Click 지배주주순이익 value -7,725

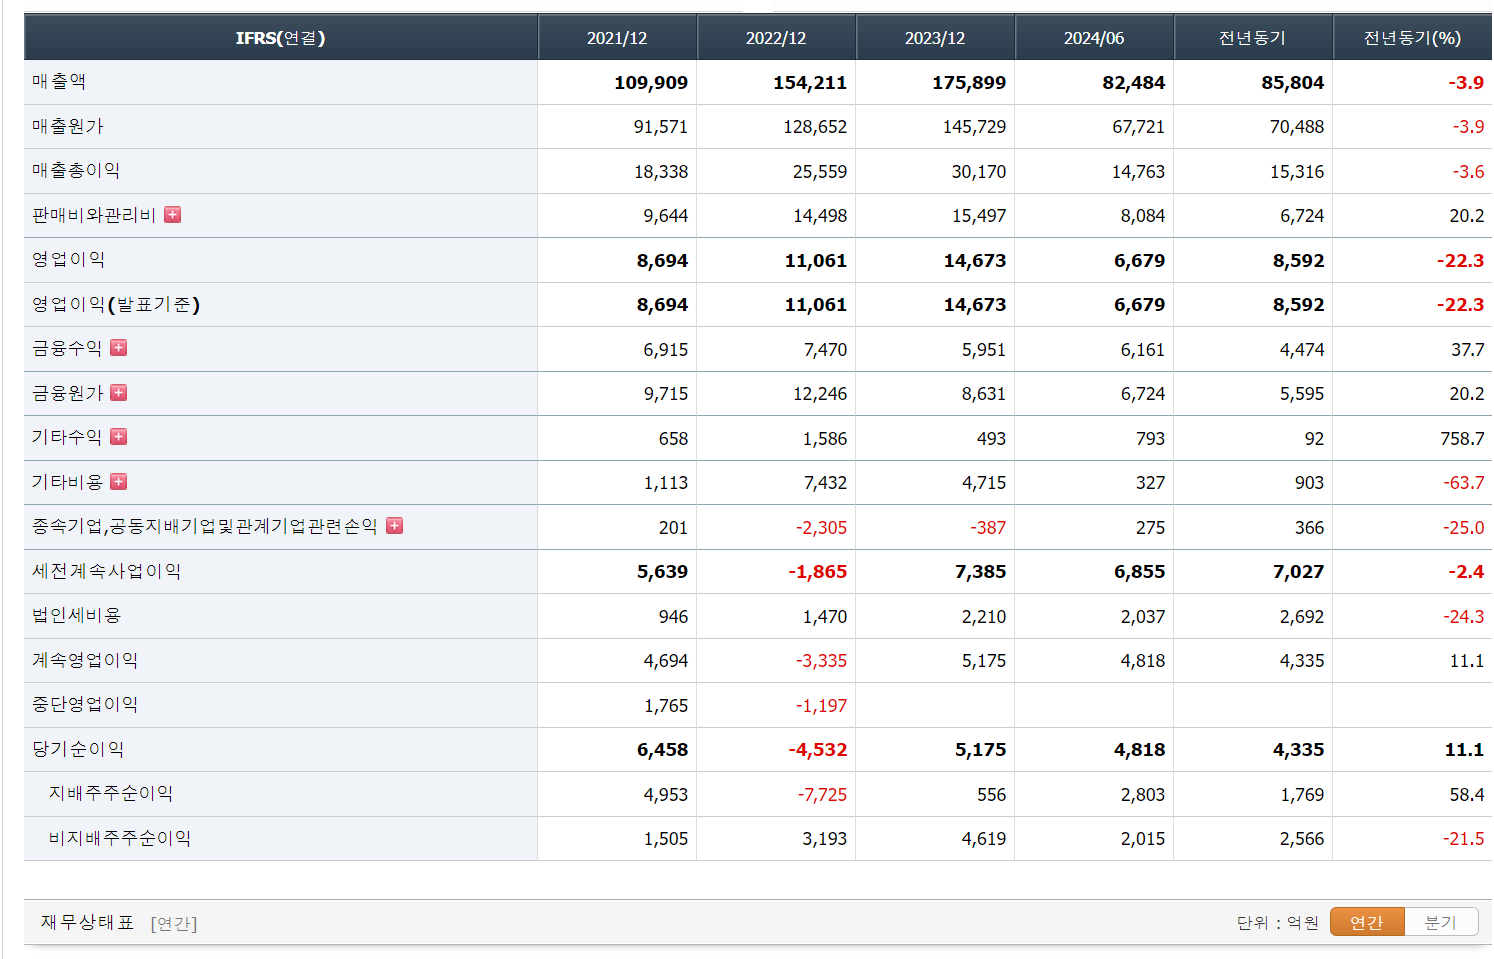(x=822, y=795)
